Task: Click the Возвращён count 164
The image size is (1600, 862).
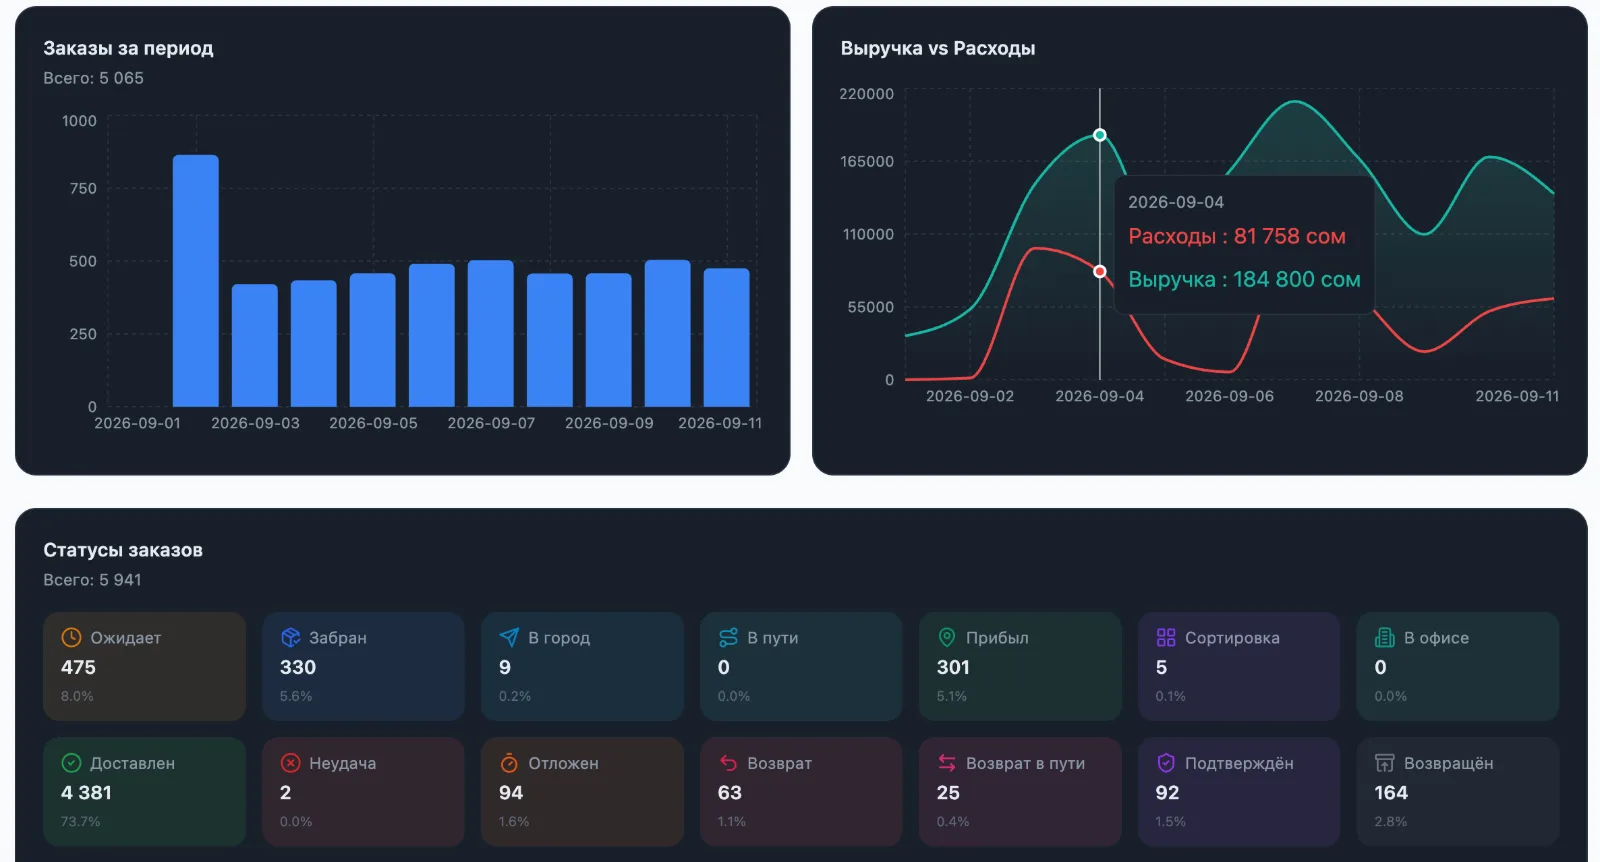Action: click(x=1391, y=792)
